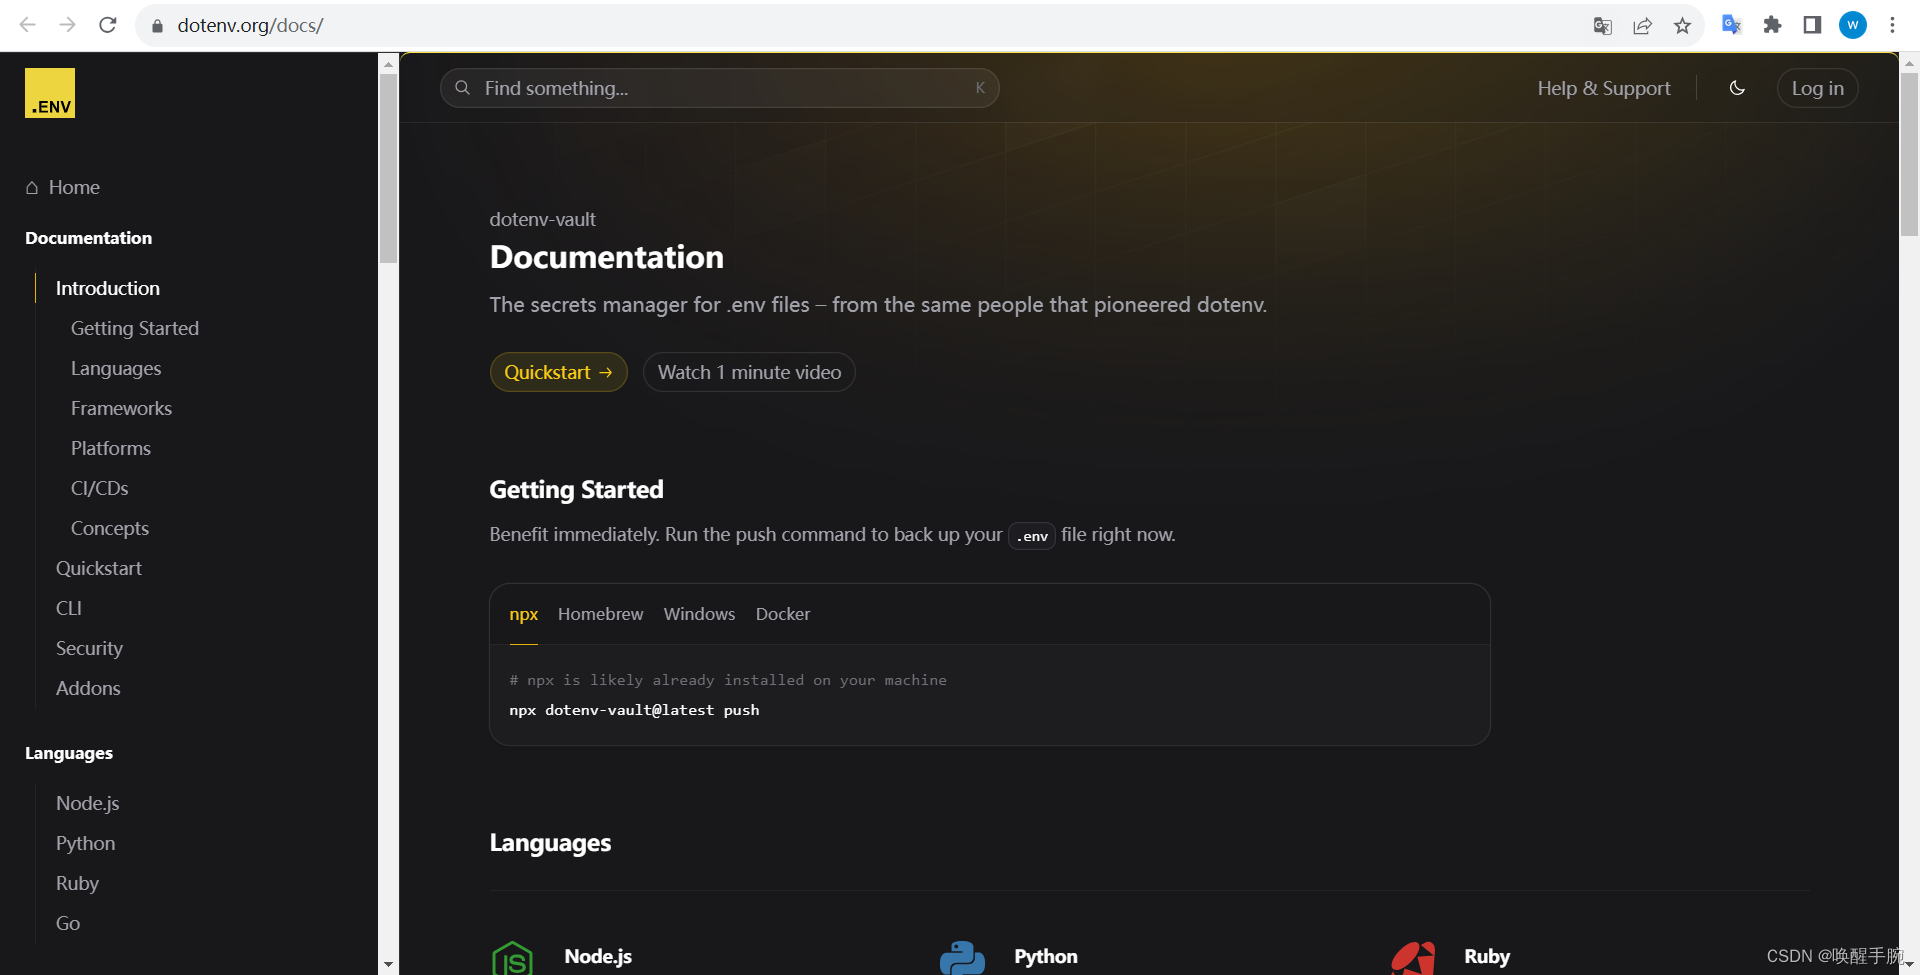
Task: Toggle dark mode moon icon
Action: click(1737, 88)
